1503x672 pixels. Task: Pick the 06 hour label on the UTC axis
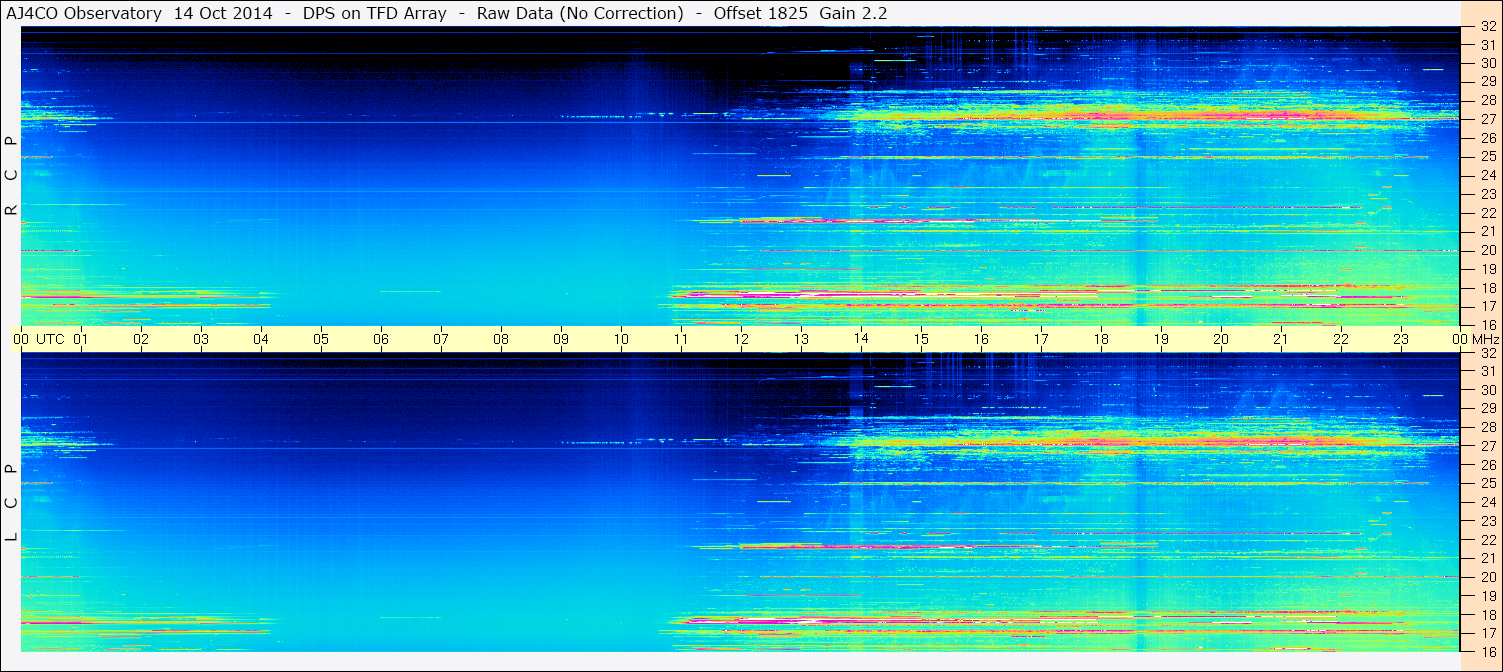coord(381,339)
